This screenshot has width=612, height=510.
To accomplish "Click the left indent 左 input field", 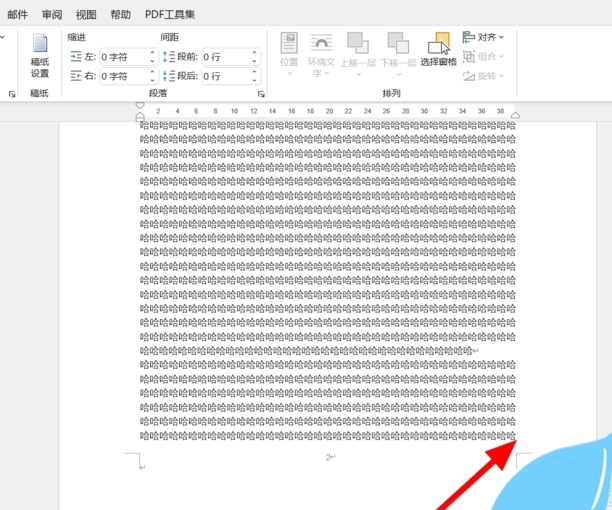I will (x=122, y=57).
